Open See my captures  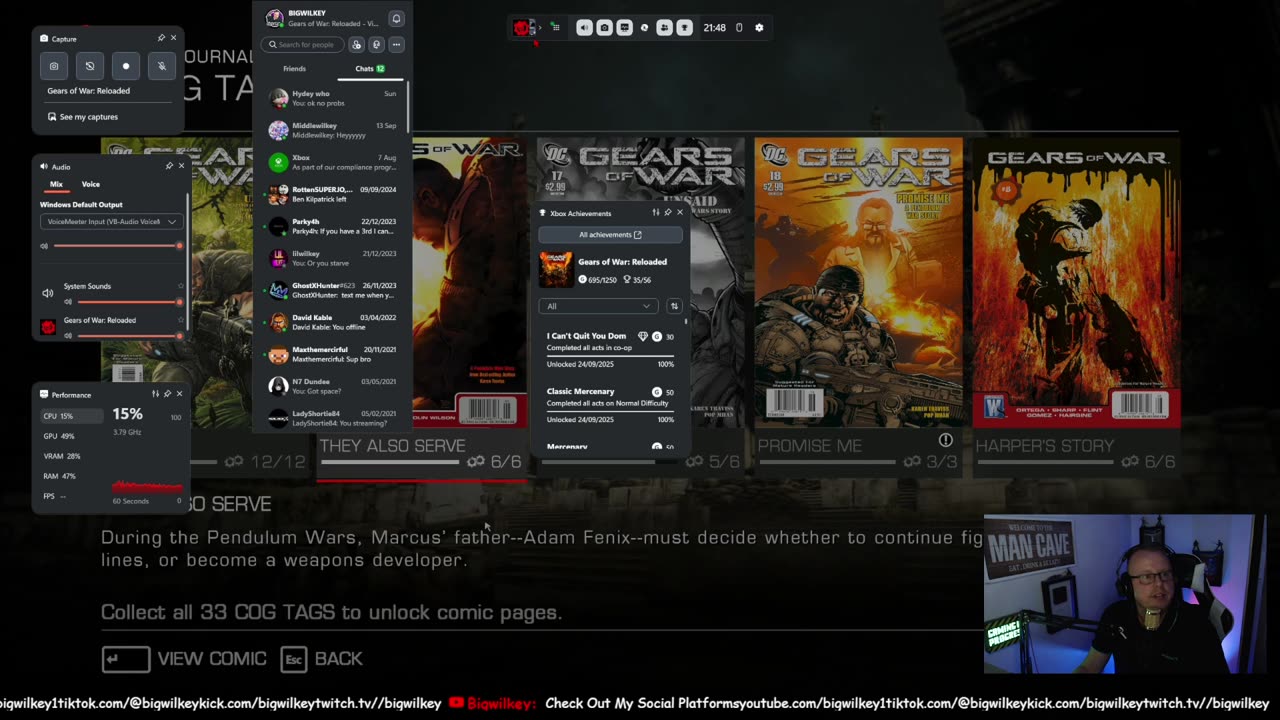point(83,117)
